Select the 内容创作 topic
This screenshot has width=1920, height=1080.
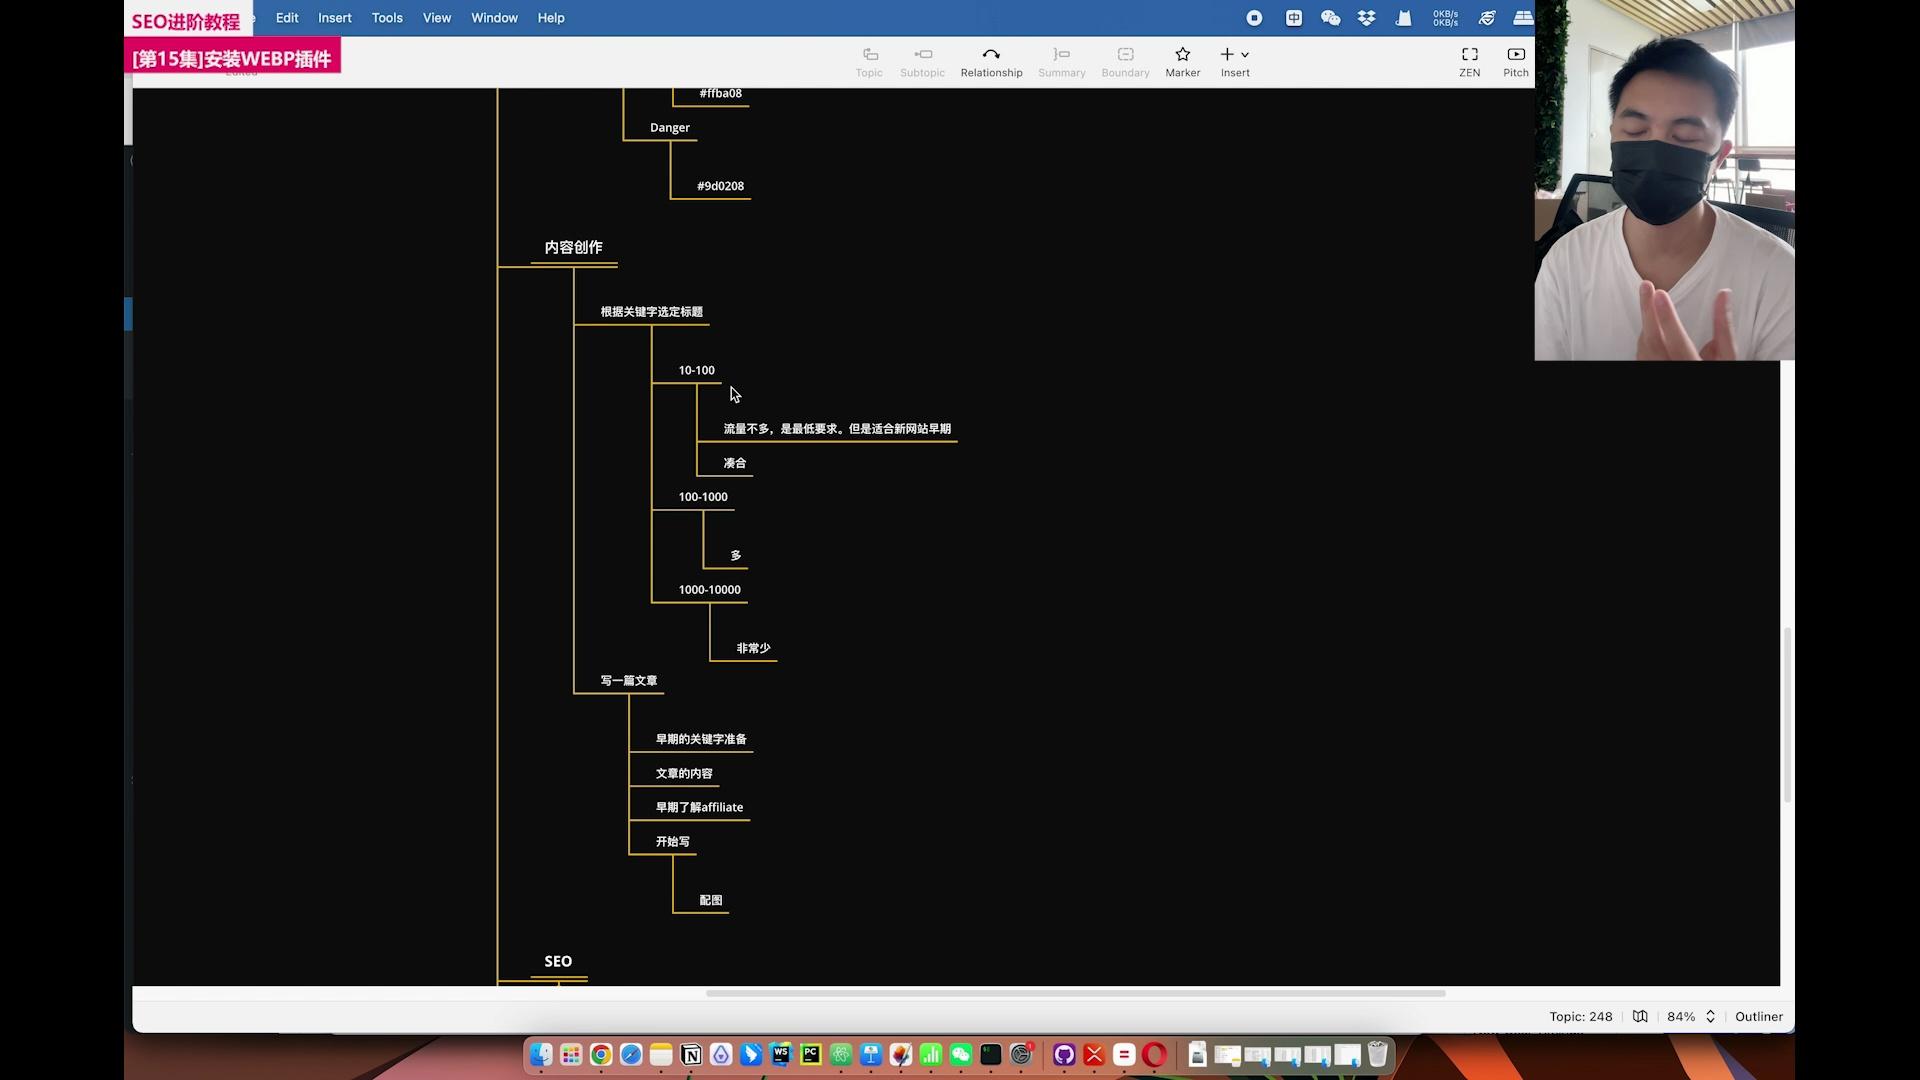click(x=574, y=247)
